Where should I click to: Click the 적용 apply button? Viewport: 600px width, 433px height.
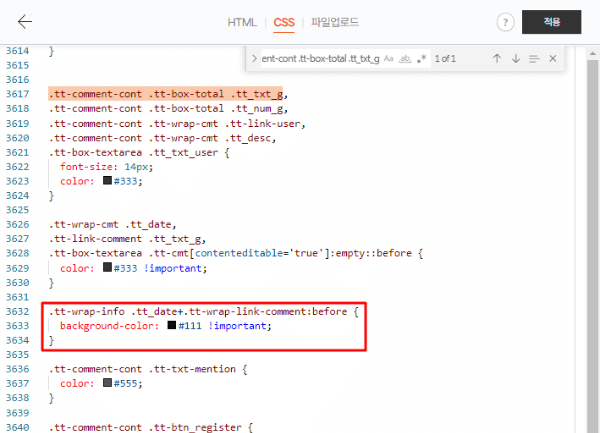click(551, 22)
